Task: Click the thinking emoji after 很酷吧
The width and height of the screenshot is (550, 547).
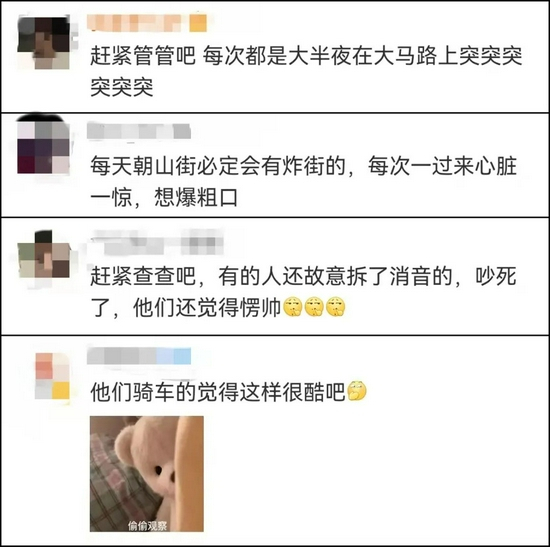Action: (357, 391)
